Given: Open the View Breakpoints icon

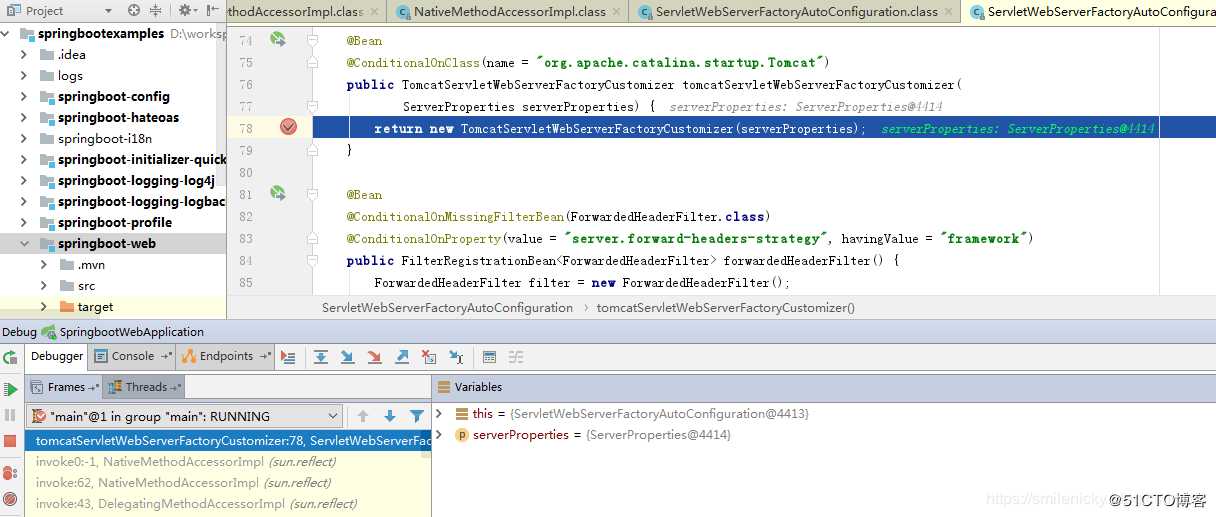Looking at the screenshot, I should [x=10, y=473].
